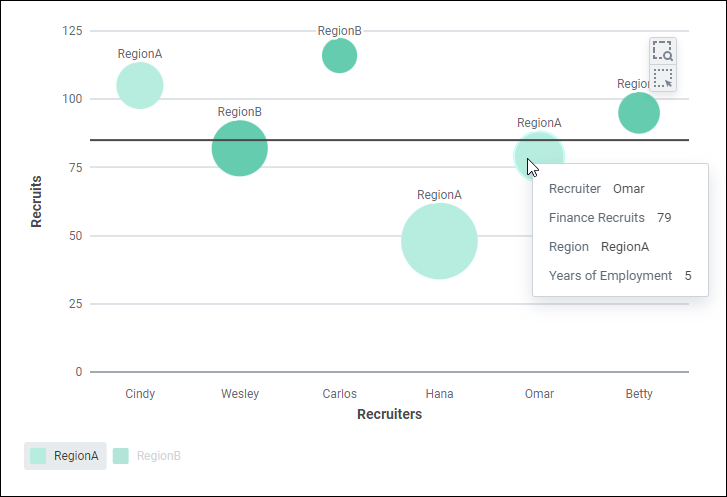Click the Wesley x-axis label
The width and height of the screenshot is (727, 497).
[240, 394]
